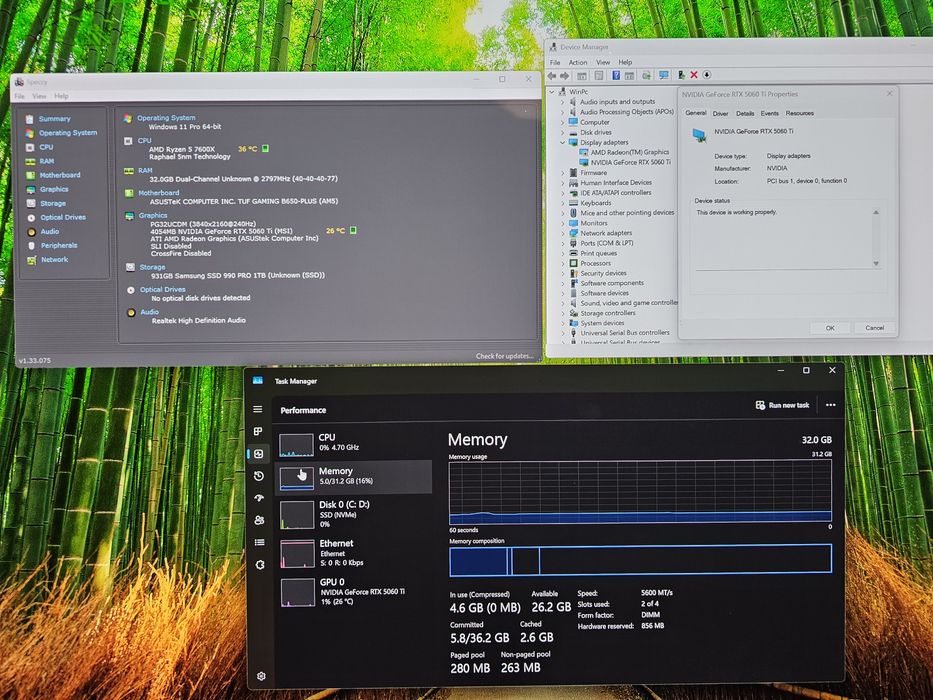Switch to Resources tab in Properties dialog

(x=800, y=113)
